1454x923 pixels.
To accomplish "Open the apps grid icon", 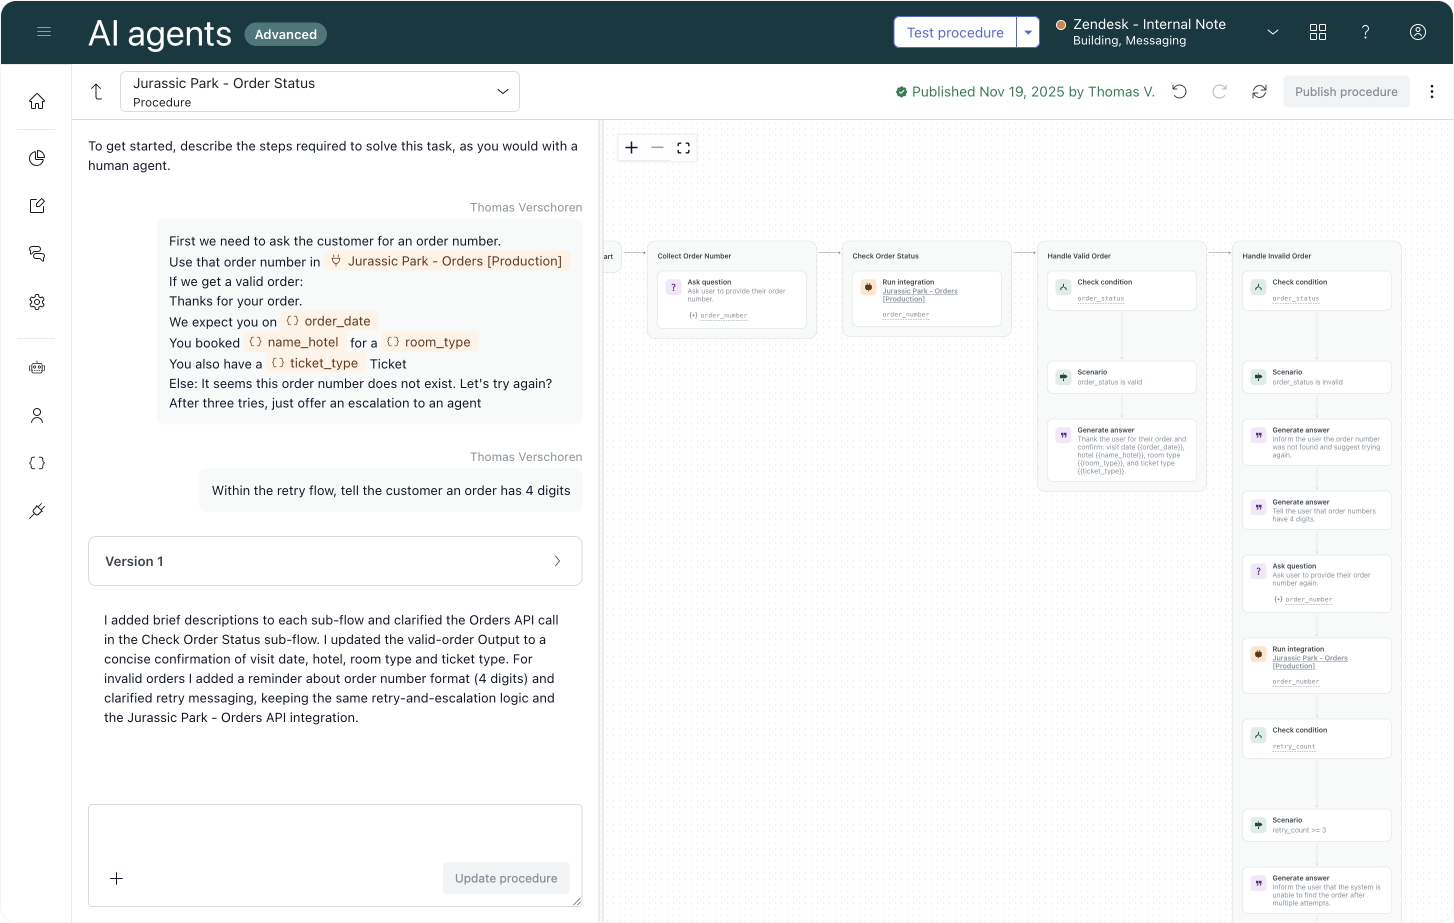I will click(1318, 32).
